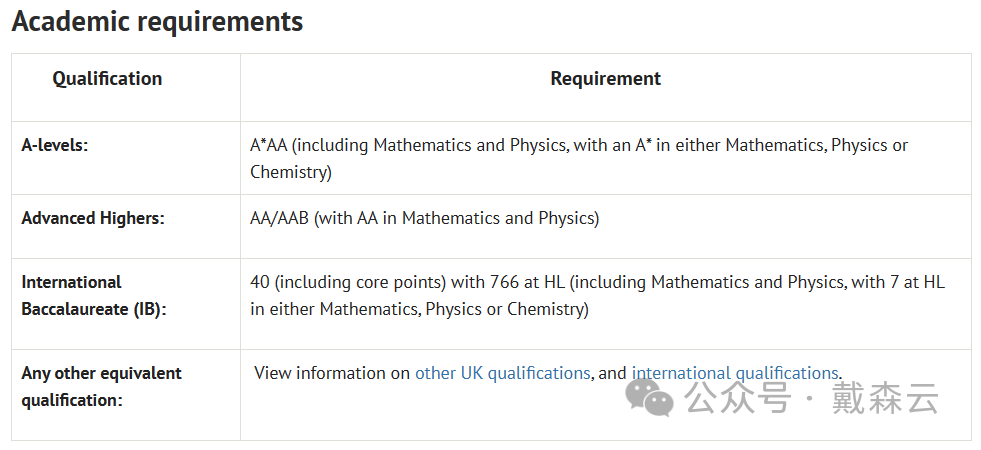This screenshot has width=981, height=450.
Task: Click the WeChat logo watermark icon
Action: coord(649,397)
